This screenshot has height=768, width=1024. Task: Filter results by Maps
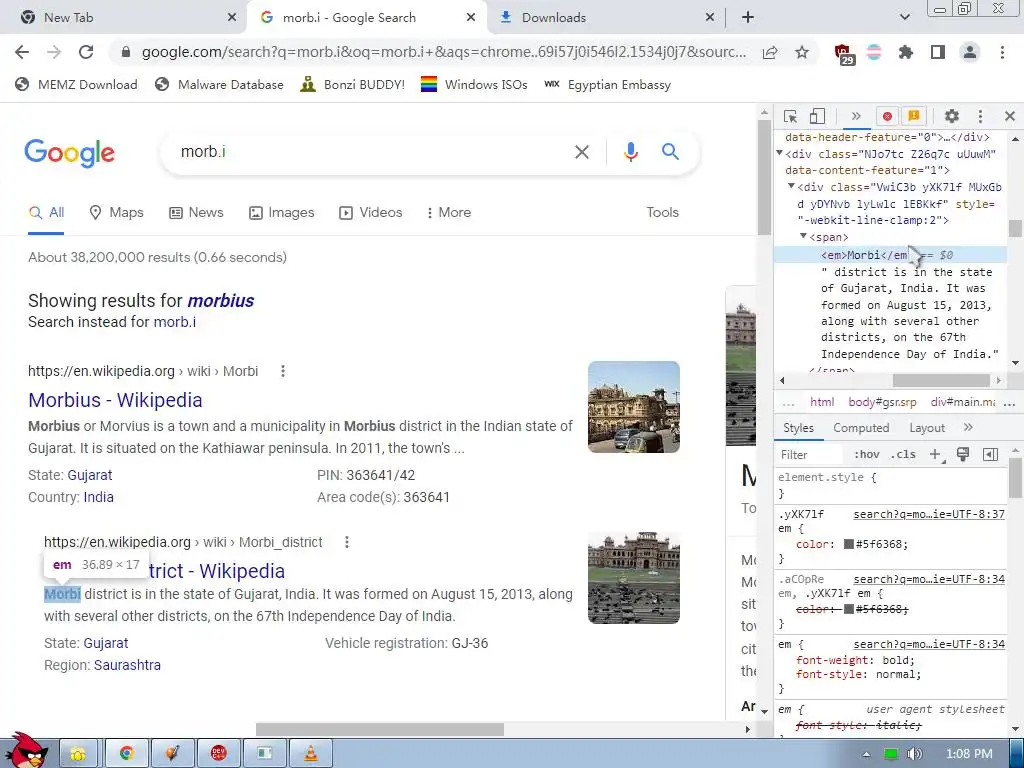116,213
